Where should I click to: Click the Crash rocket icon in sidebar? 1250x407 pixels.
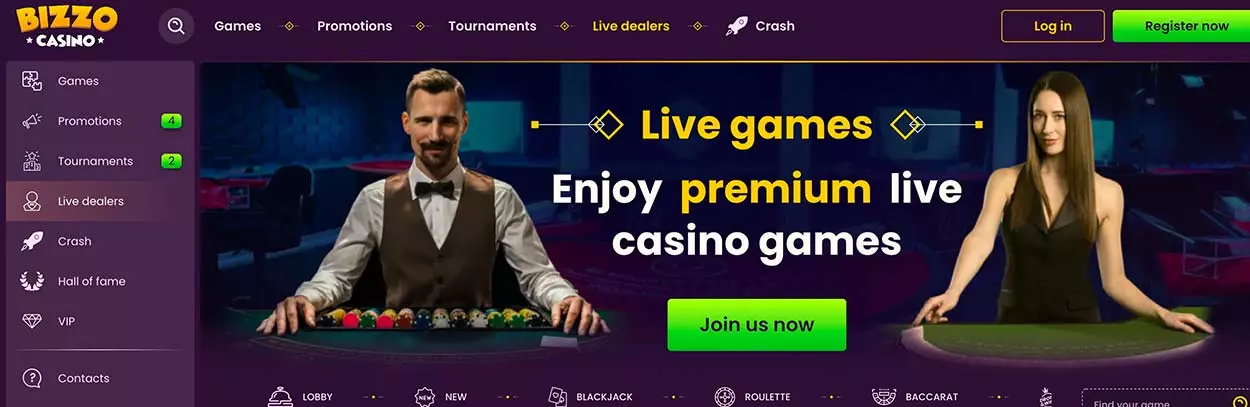(x=32, y=241)
